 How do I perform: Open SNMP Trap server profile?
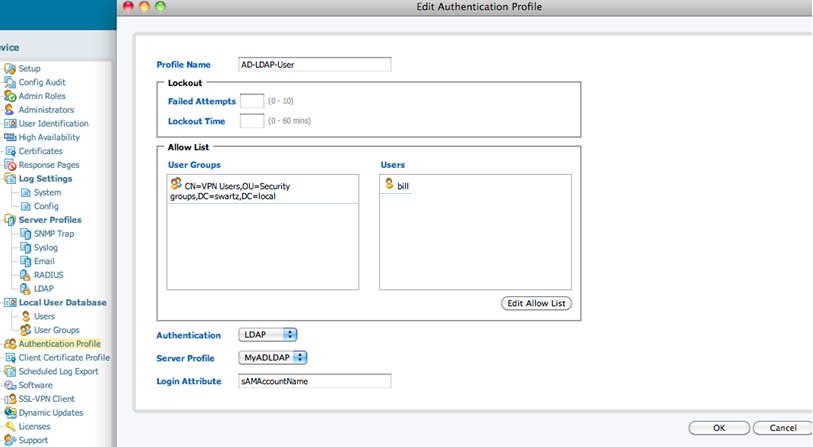[54, 234]
